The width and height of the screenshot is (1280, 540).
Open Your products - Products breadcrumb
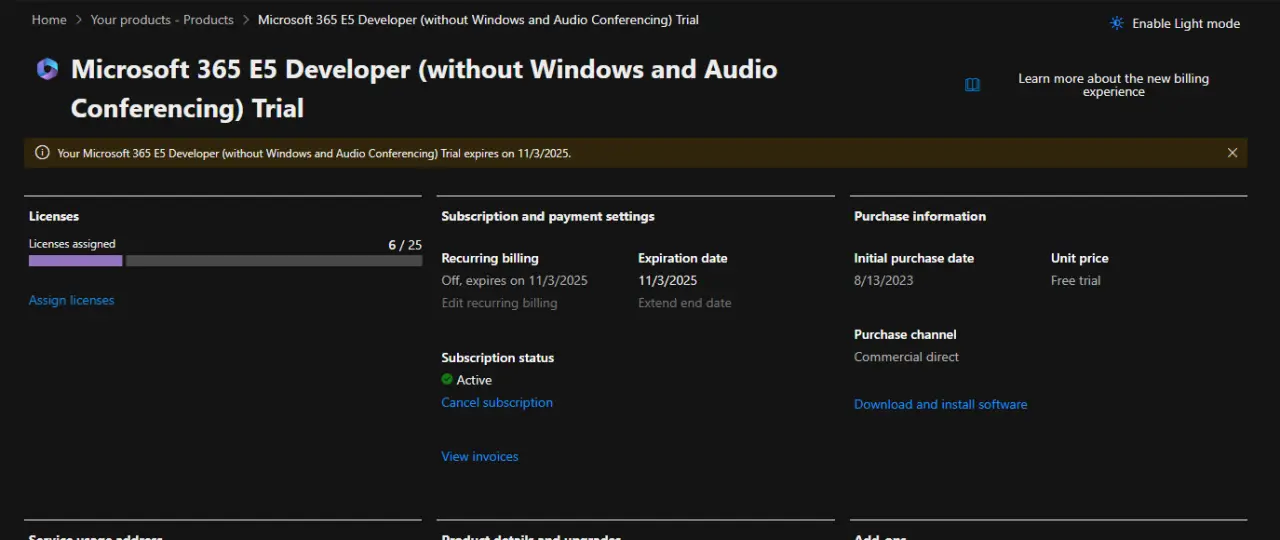coord(162,20)
